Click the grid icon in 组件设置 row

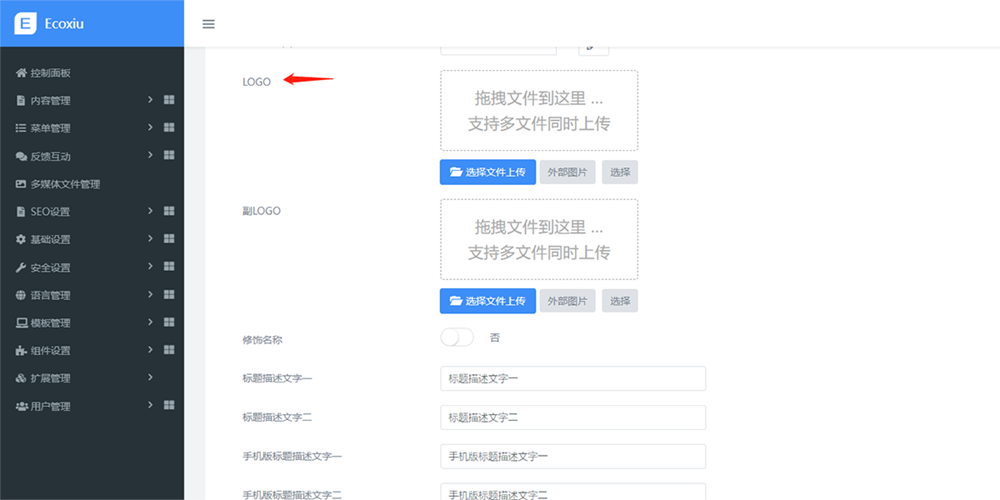click(169, 349)
